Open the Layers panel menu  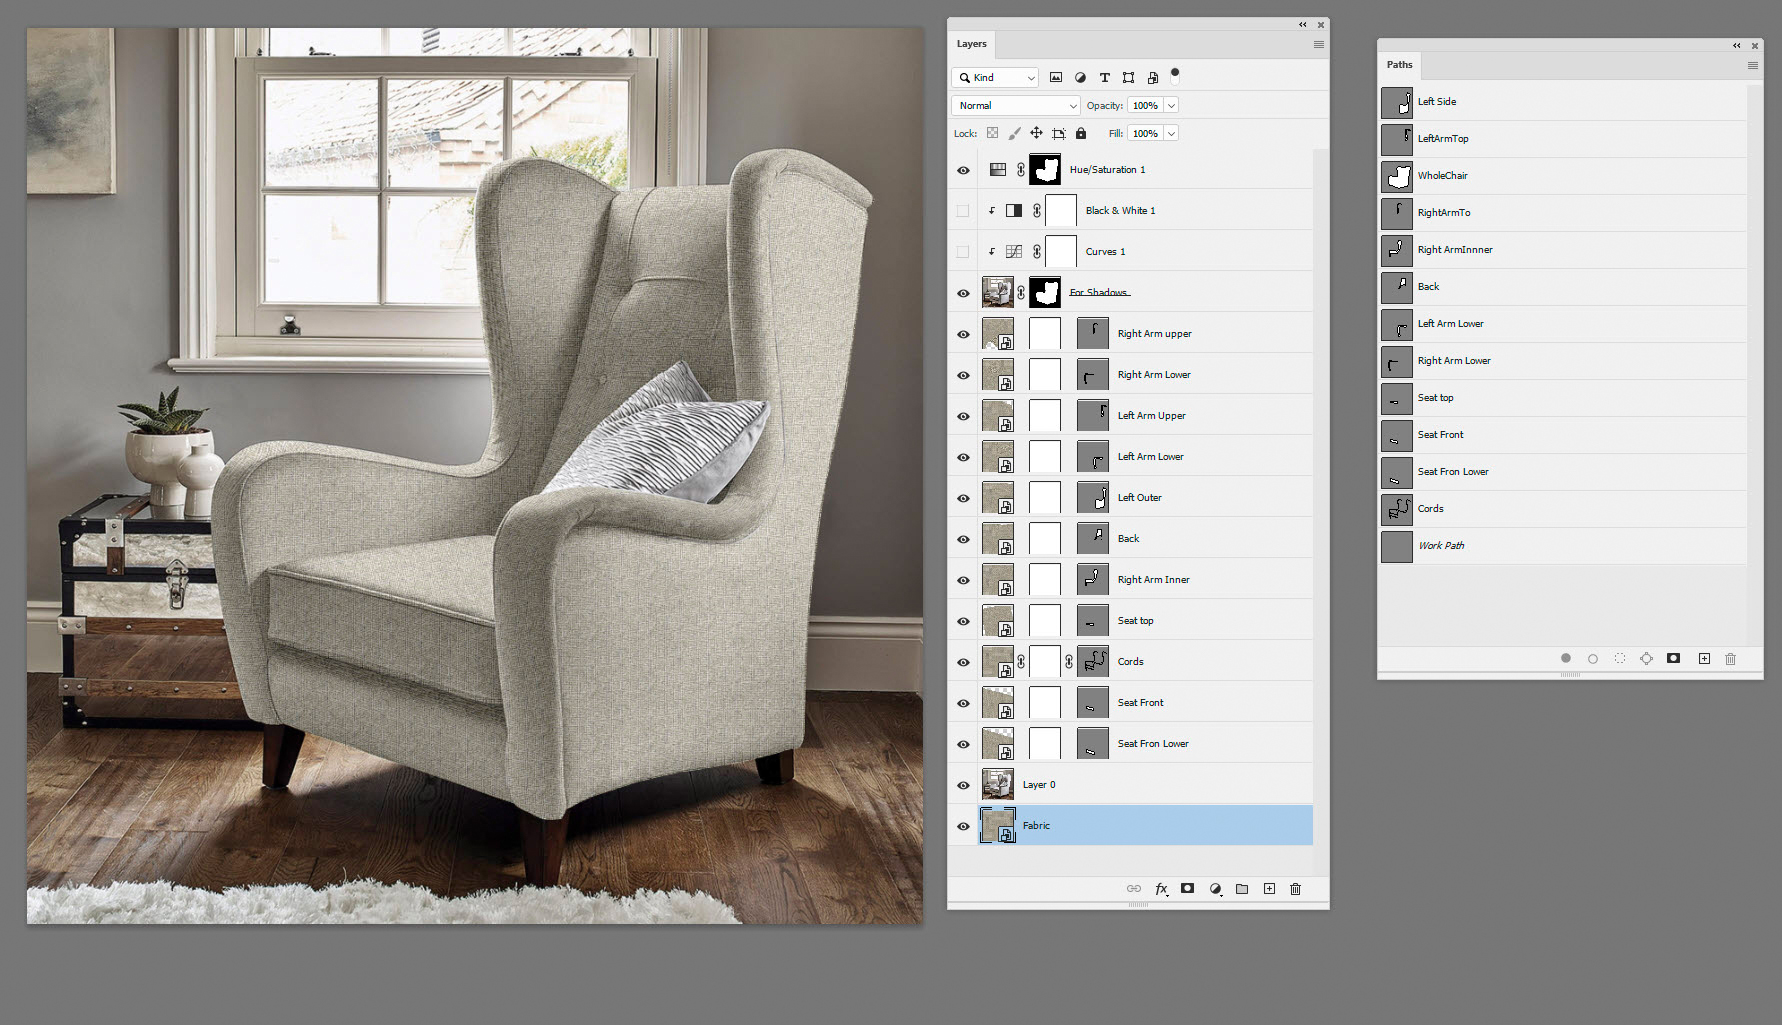1318,44
